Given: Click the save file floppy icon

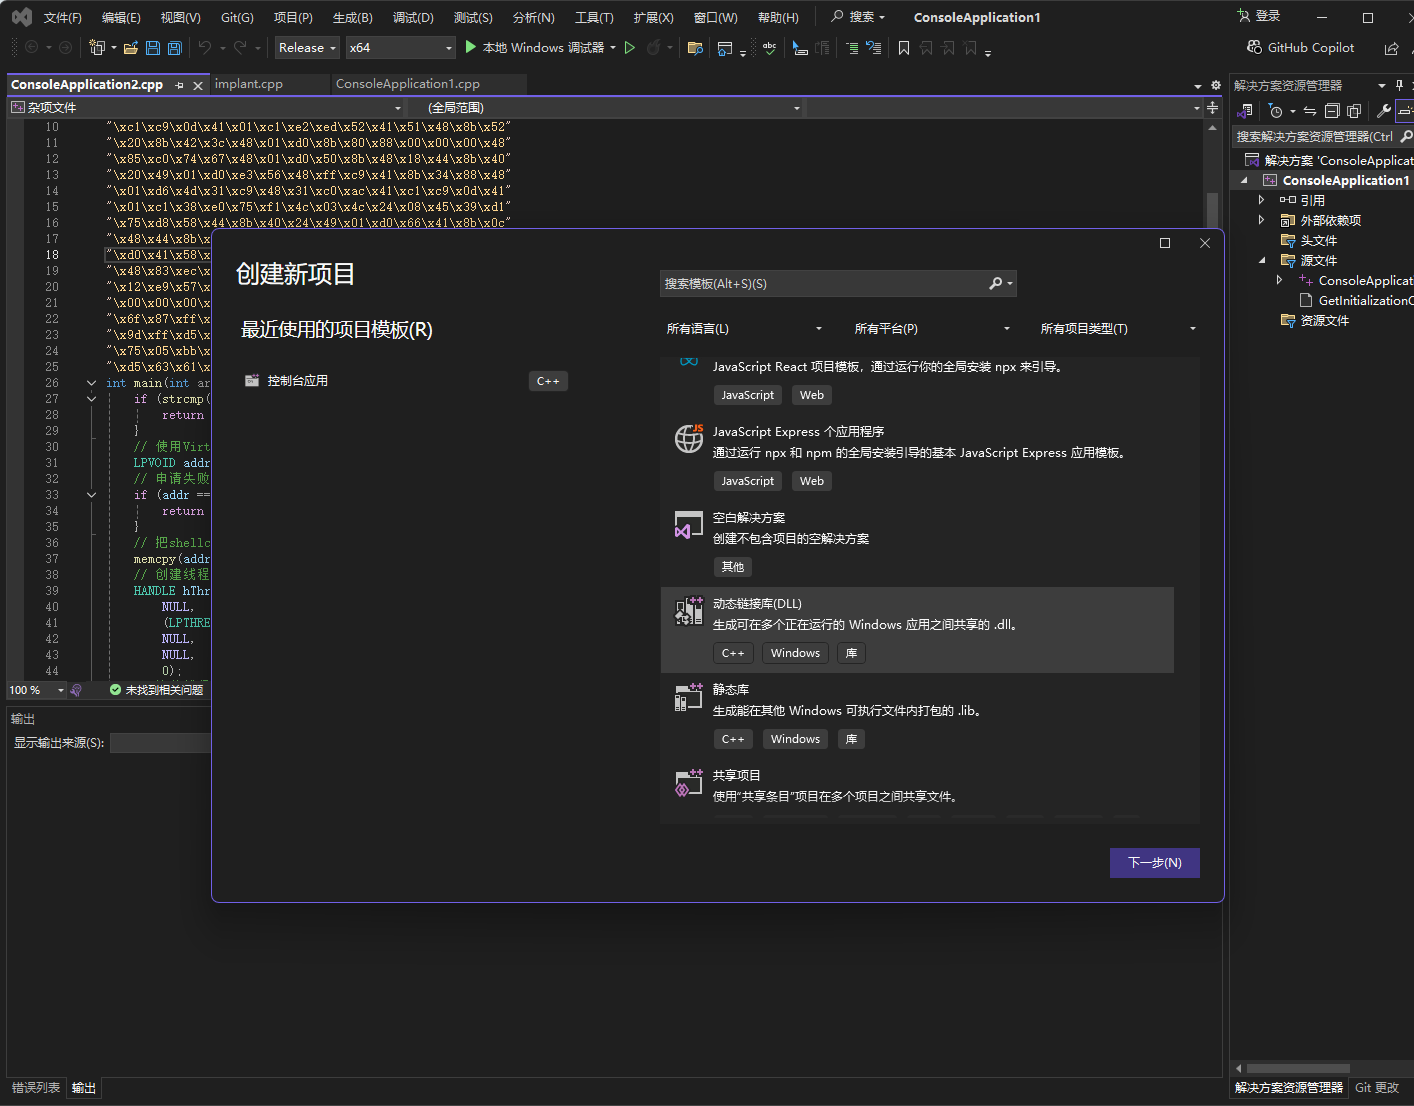Looking at the screenshot, I should 153,47.
